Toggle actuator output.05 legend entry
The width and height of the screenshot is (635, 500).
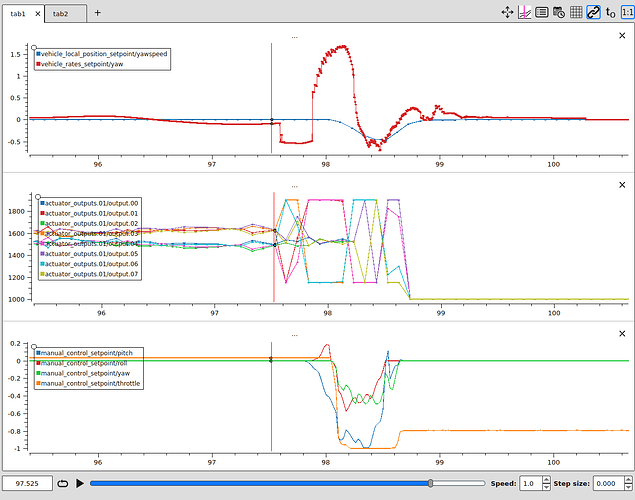pyautogui.click(x=89, y=254)
